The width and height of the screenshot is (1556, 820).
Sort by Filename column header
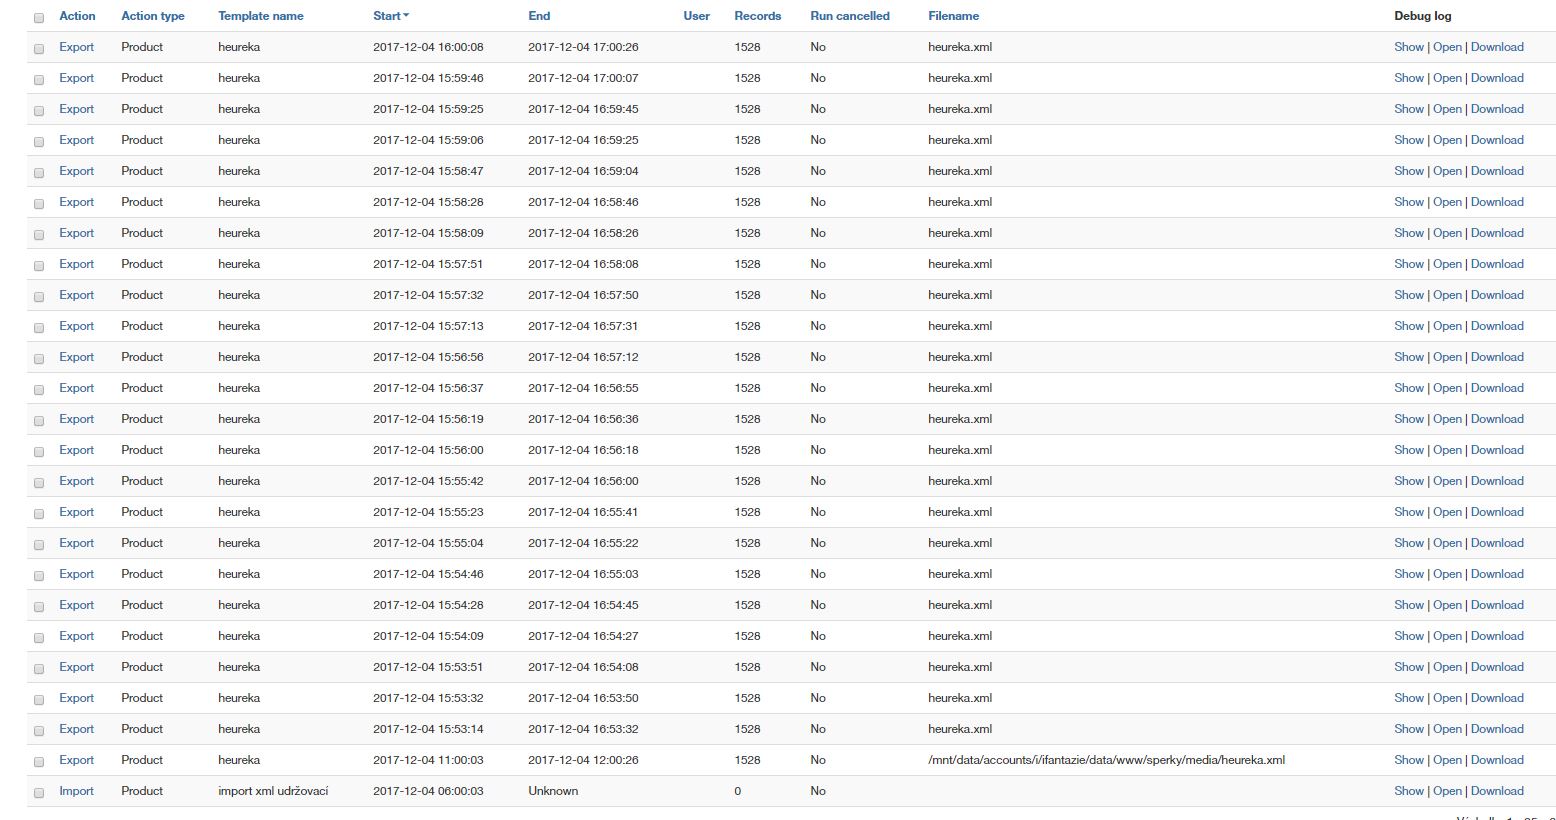point(953,16)
